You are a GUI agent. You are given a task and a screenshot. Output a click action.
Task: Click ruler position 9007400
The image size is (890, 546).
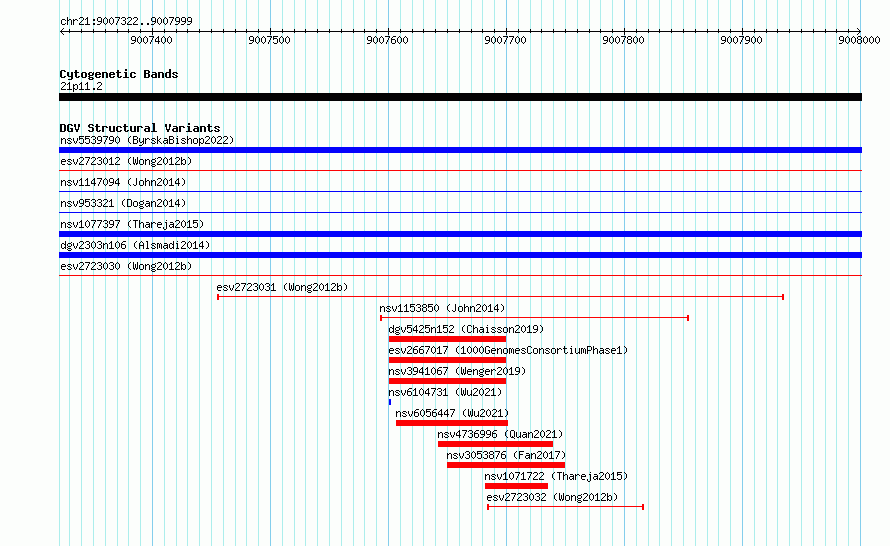(x=151, y=40)
